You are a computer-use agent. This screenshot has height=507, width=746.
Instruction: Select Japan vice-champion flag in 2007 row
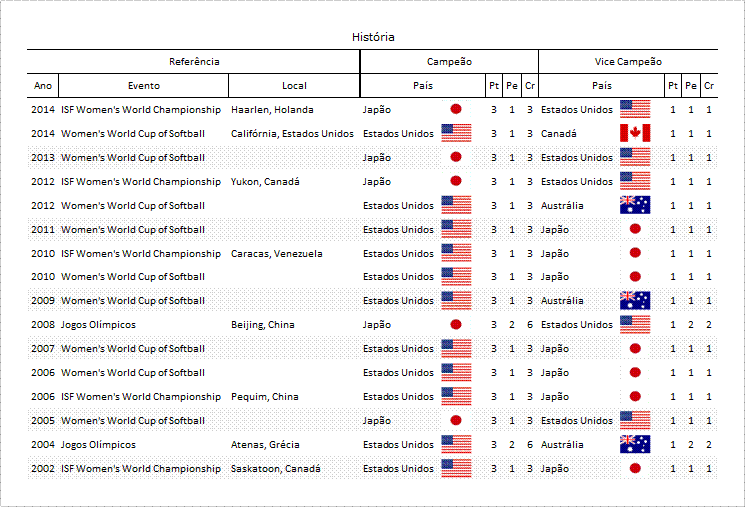[635, 349]
